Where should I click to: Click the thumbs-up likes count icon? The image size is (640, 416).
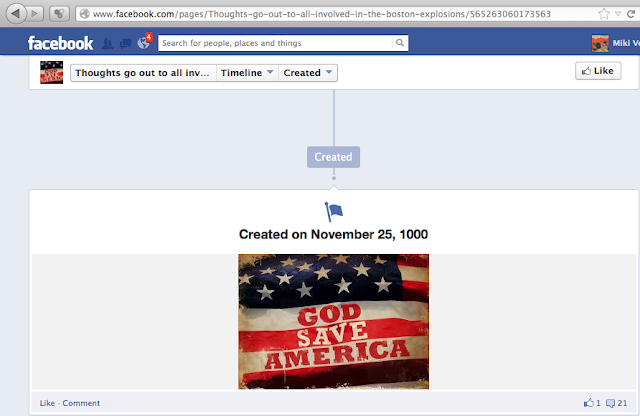coord(588,403)
